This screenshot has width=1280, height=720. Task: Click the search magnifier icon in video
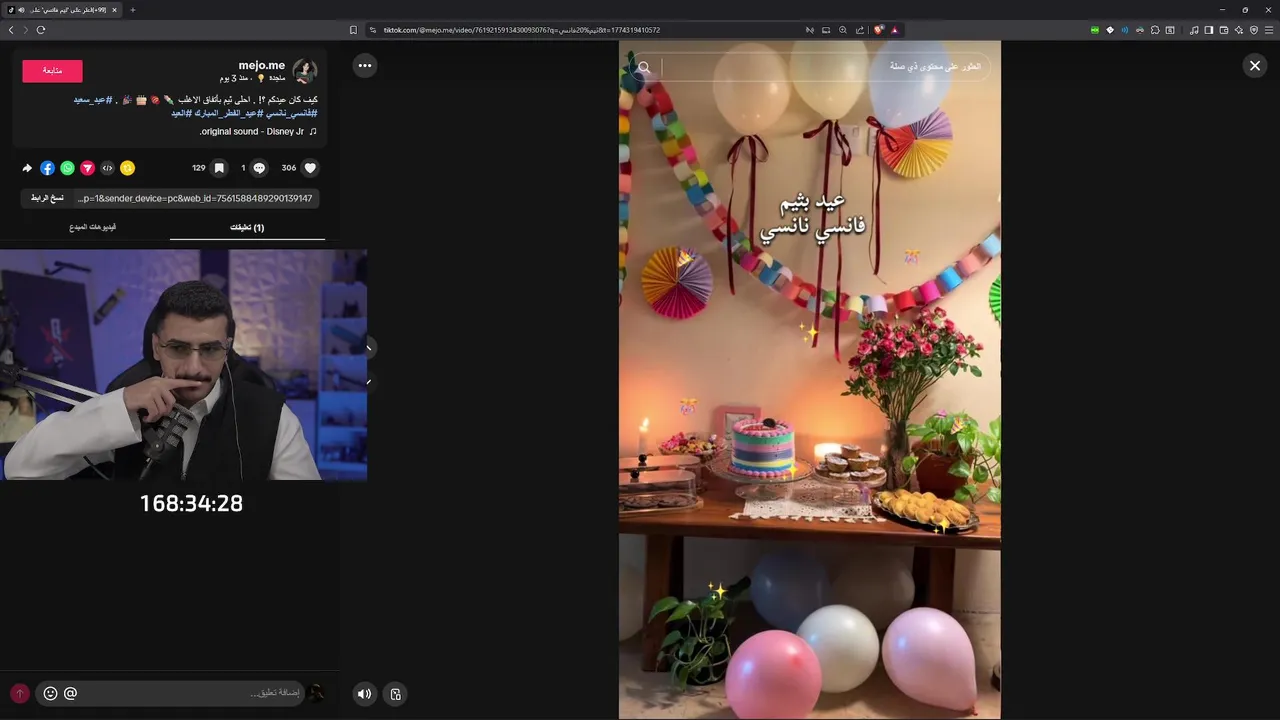pos(644,67)
